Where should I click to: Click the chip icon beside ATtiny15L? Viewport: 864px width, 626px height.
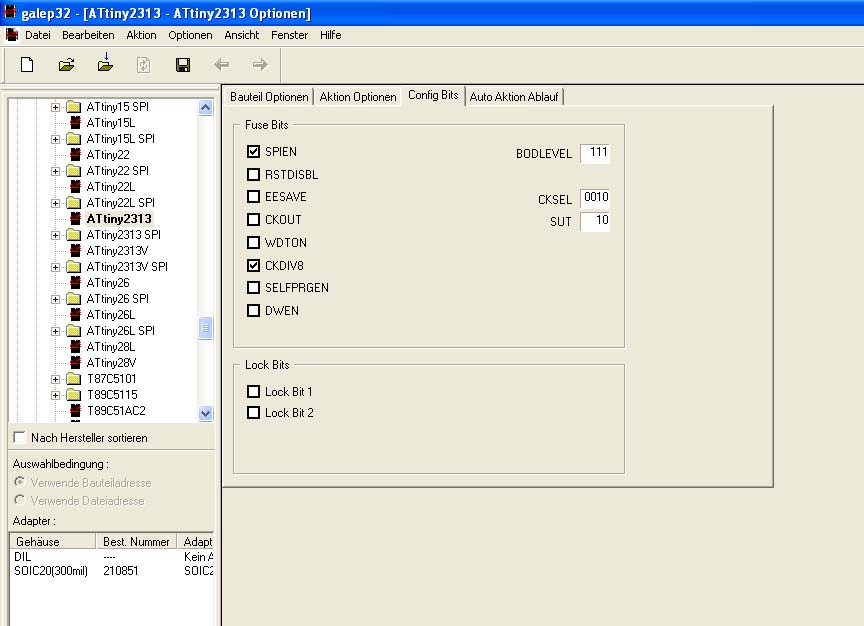pos(76,122)
